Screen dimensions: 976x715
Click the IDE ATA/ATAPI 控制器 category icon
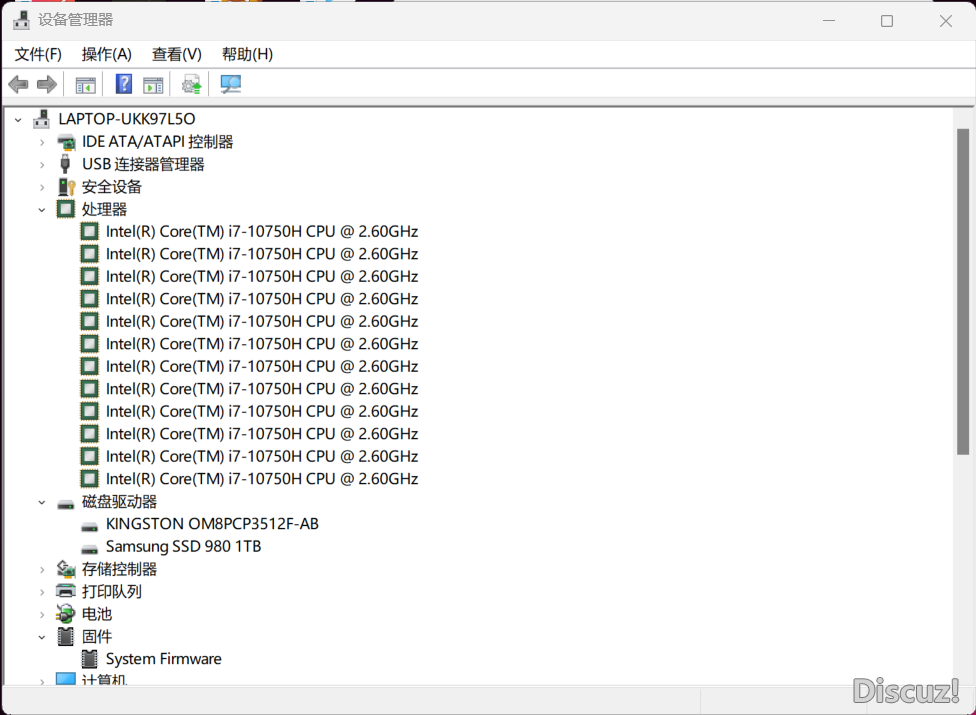[x=66, y=143]
